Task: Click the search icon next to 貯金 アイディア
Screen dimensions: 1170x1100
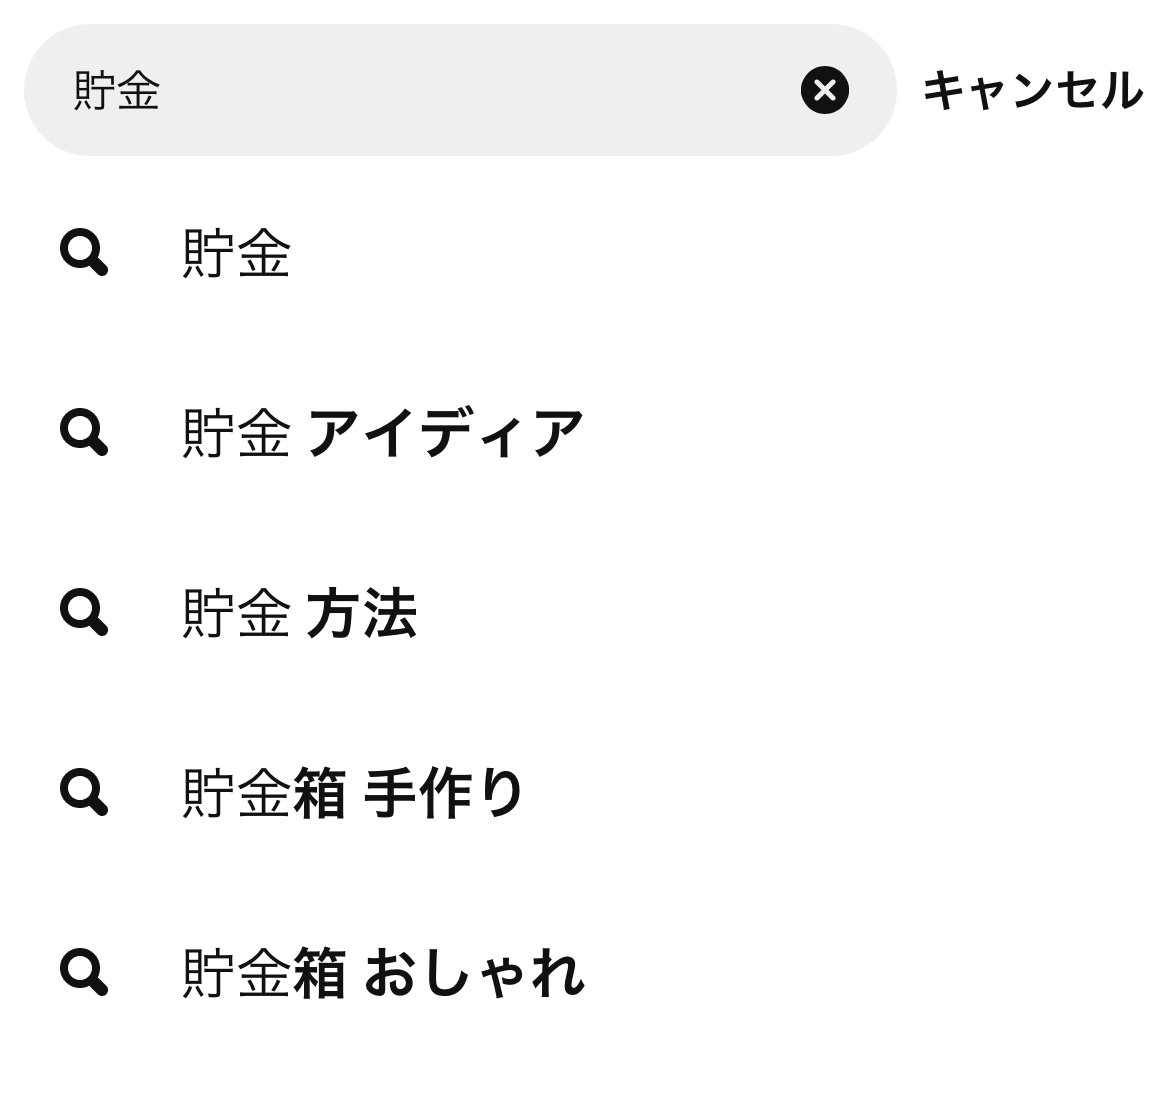Action: [x=84, y=433]
